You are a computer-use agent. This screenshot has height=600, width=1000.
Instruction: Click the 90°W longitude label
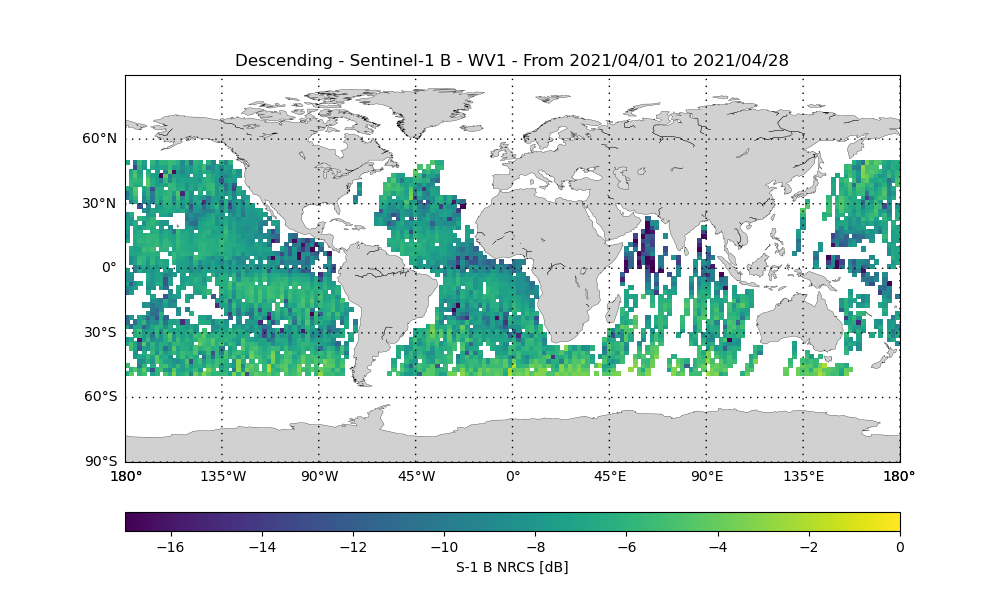(320, 476)
